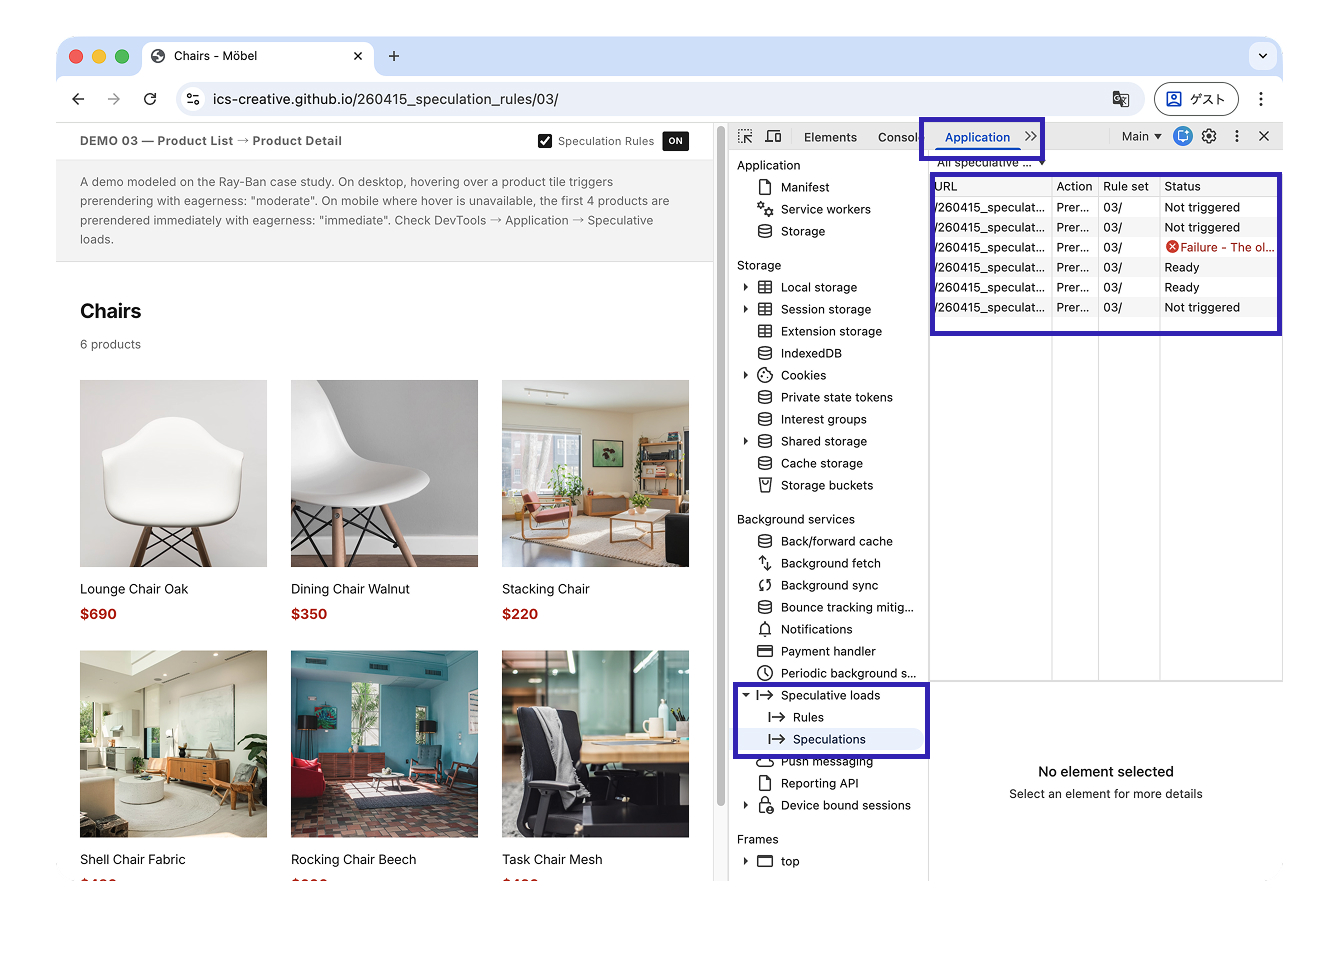
Task: Expand the Cookies tree node
Action: 746,376
